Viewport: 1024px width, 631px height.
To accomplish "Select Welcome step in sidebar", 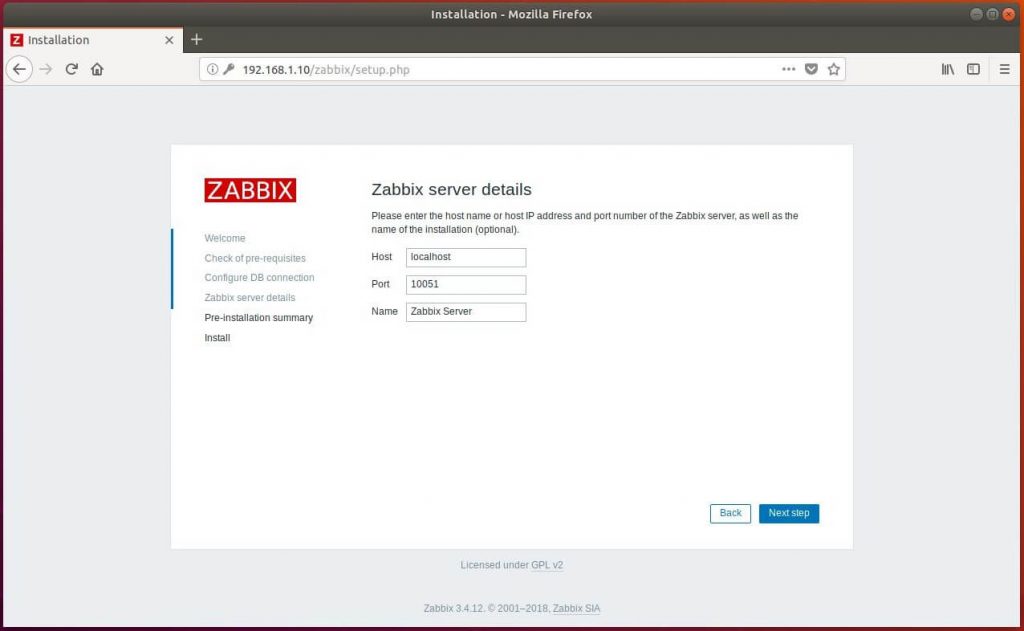I will click(225, 238).
